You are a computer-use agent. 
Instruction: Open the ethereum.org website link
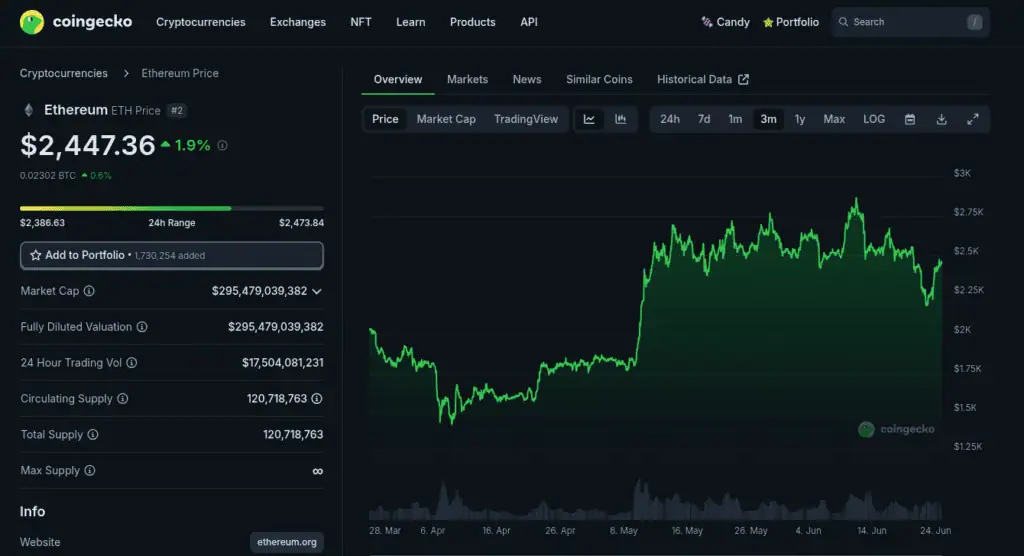pos(287,542)
